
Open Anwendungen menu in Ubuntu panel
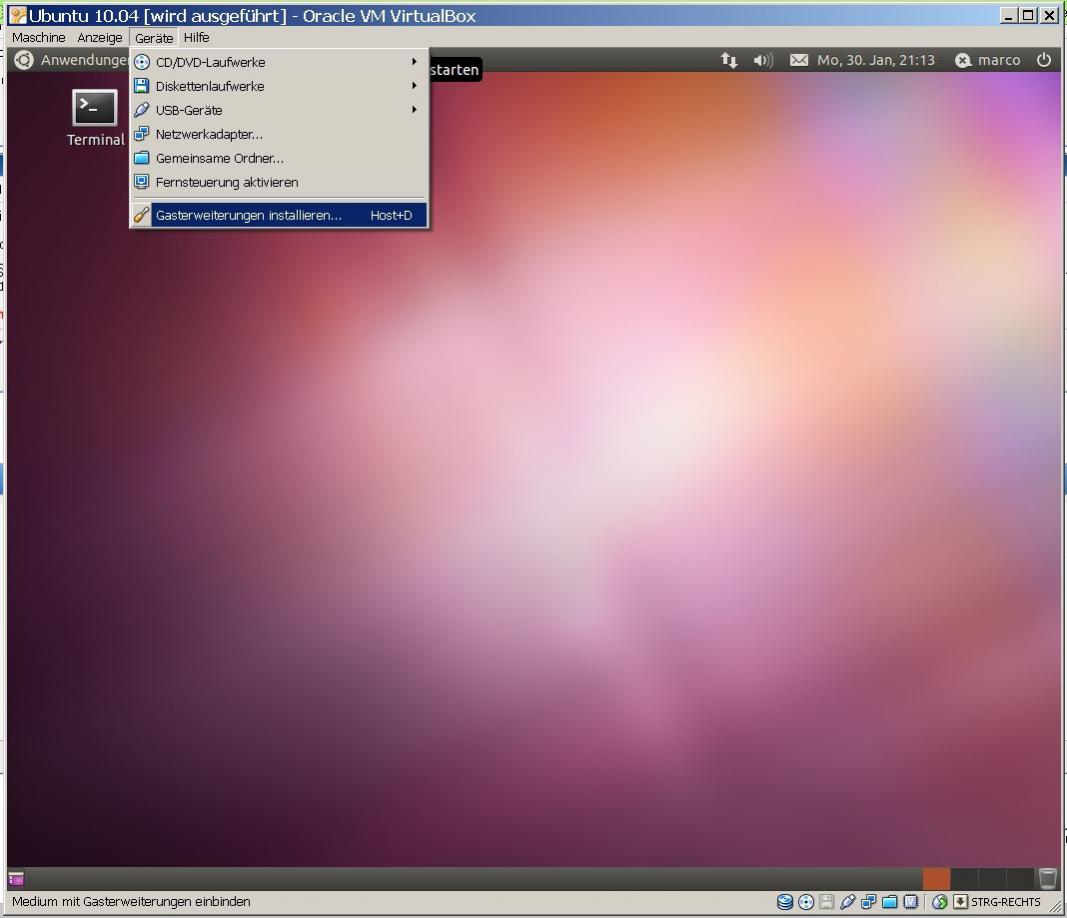click(84, 60)
